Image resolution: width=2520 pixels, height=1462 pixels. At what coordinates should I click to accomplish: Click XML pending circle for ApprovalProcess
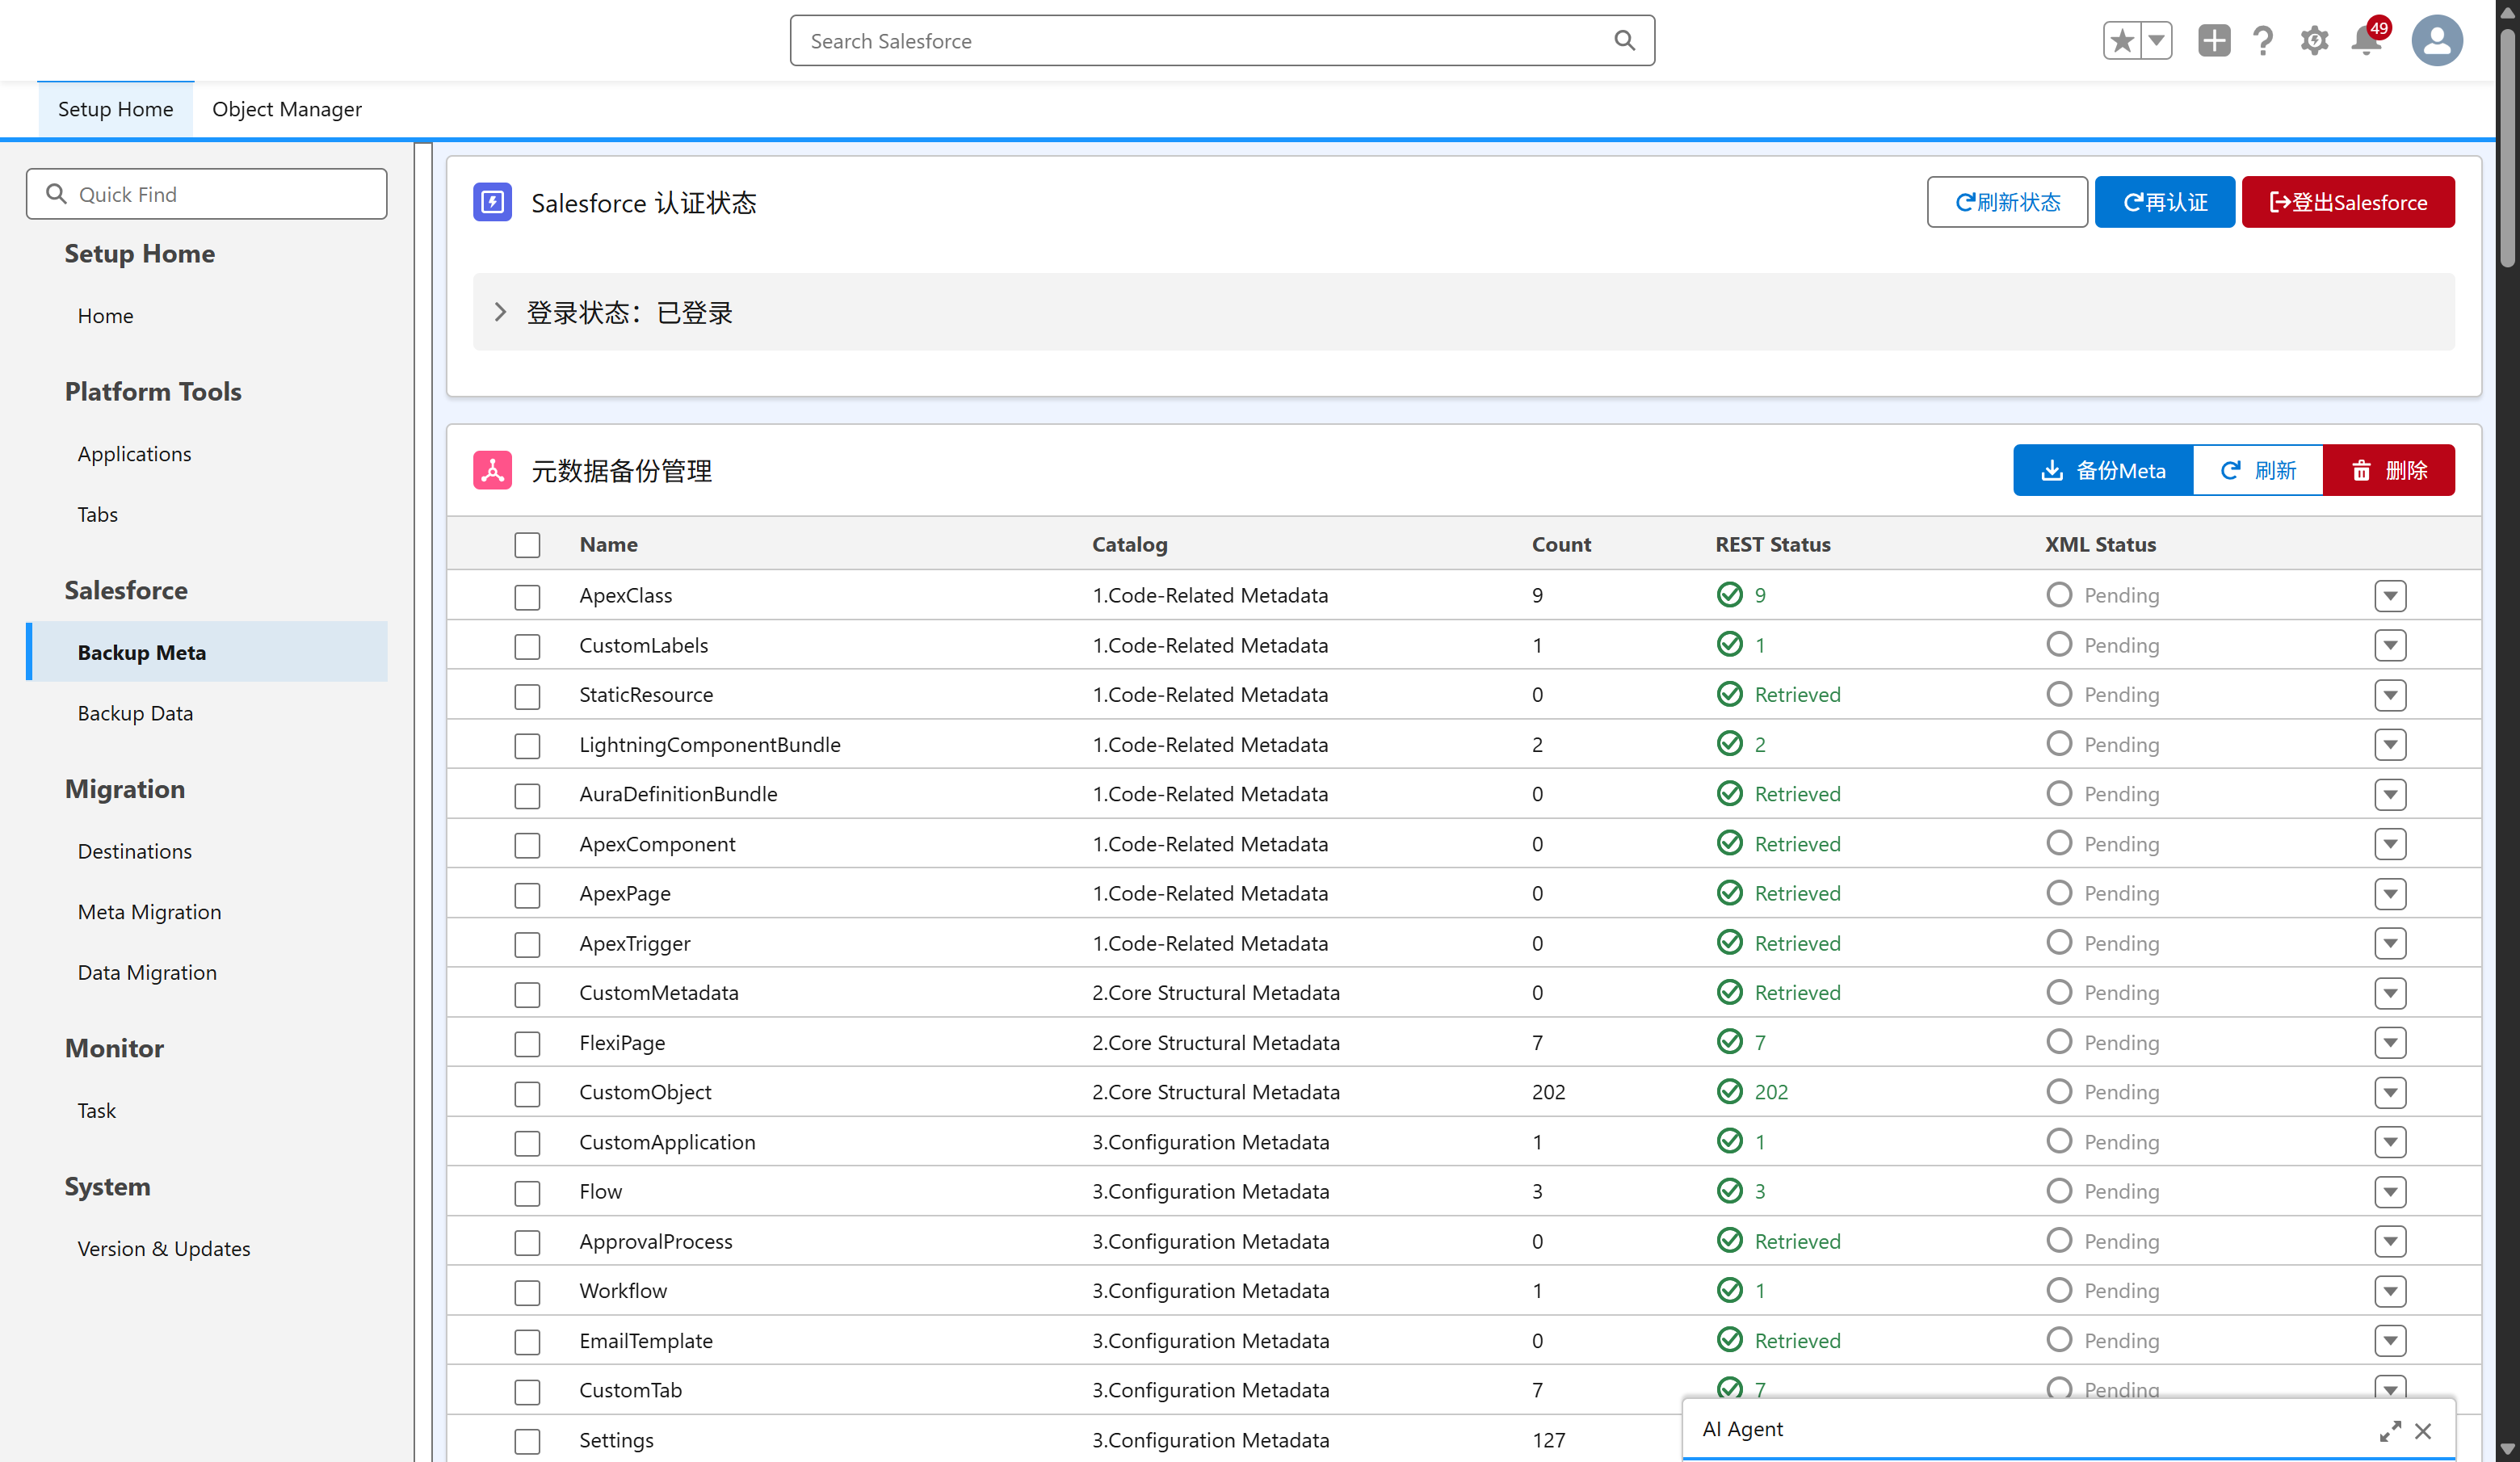tap(2059, 1241)
